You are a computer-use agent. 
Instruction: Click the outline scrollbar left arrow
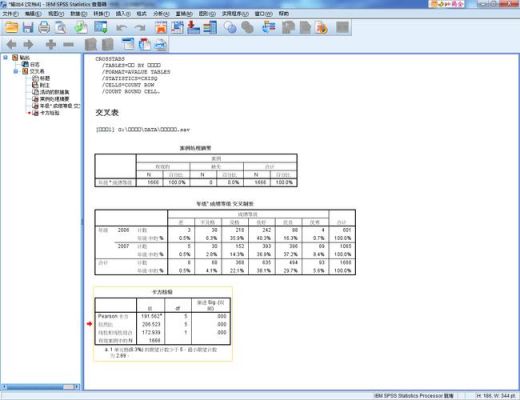pyautogui.click(x=4, y=387)
